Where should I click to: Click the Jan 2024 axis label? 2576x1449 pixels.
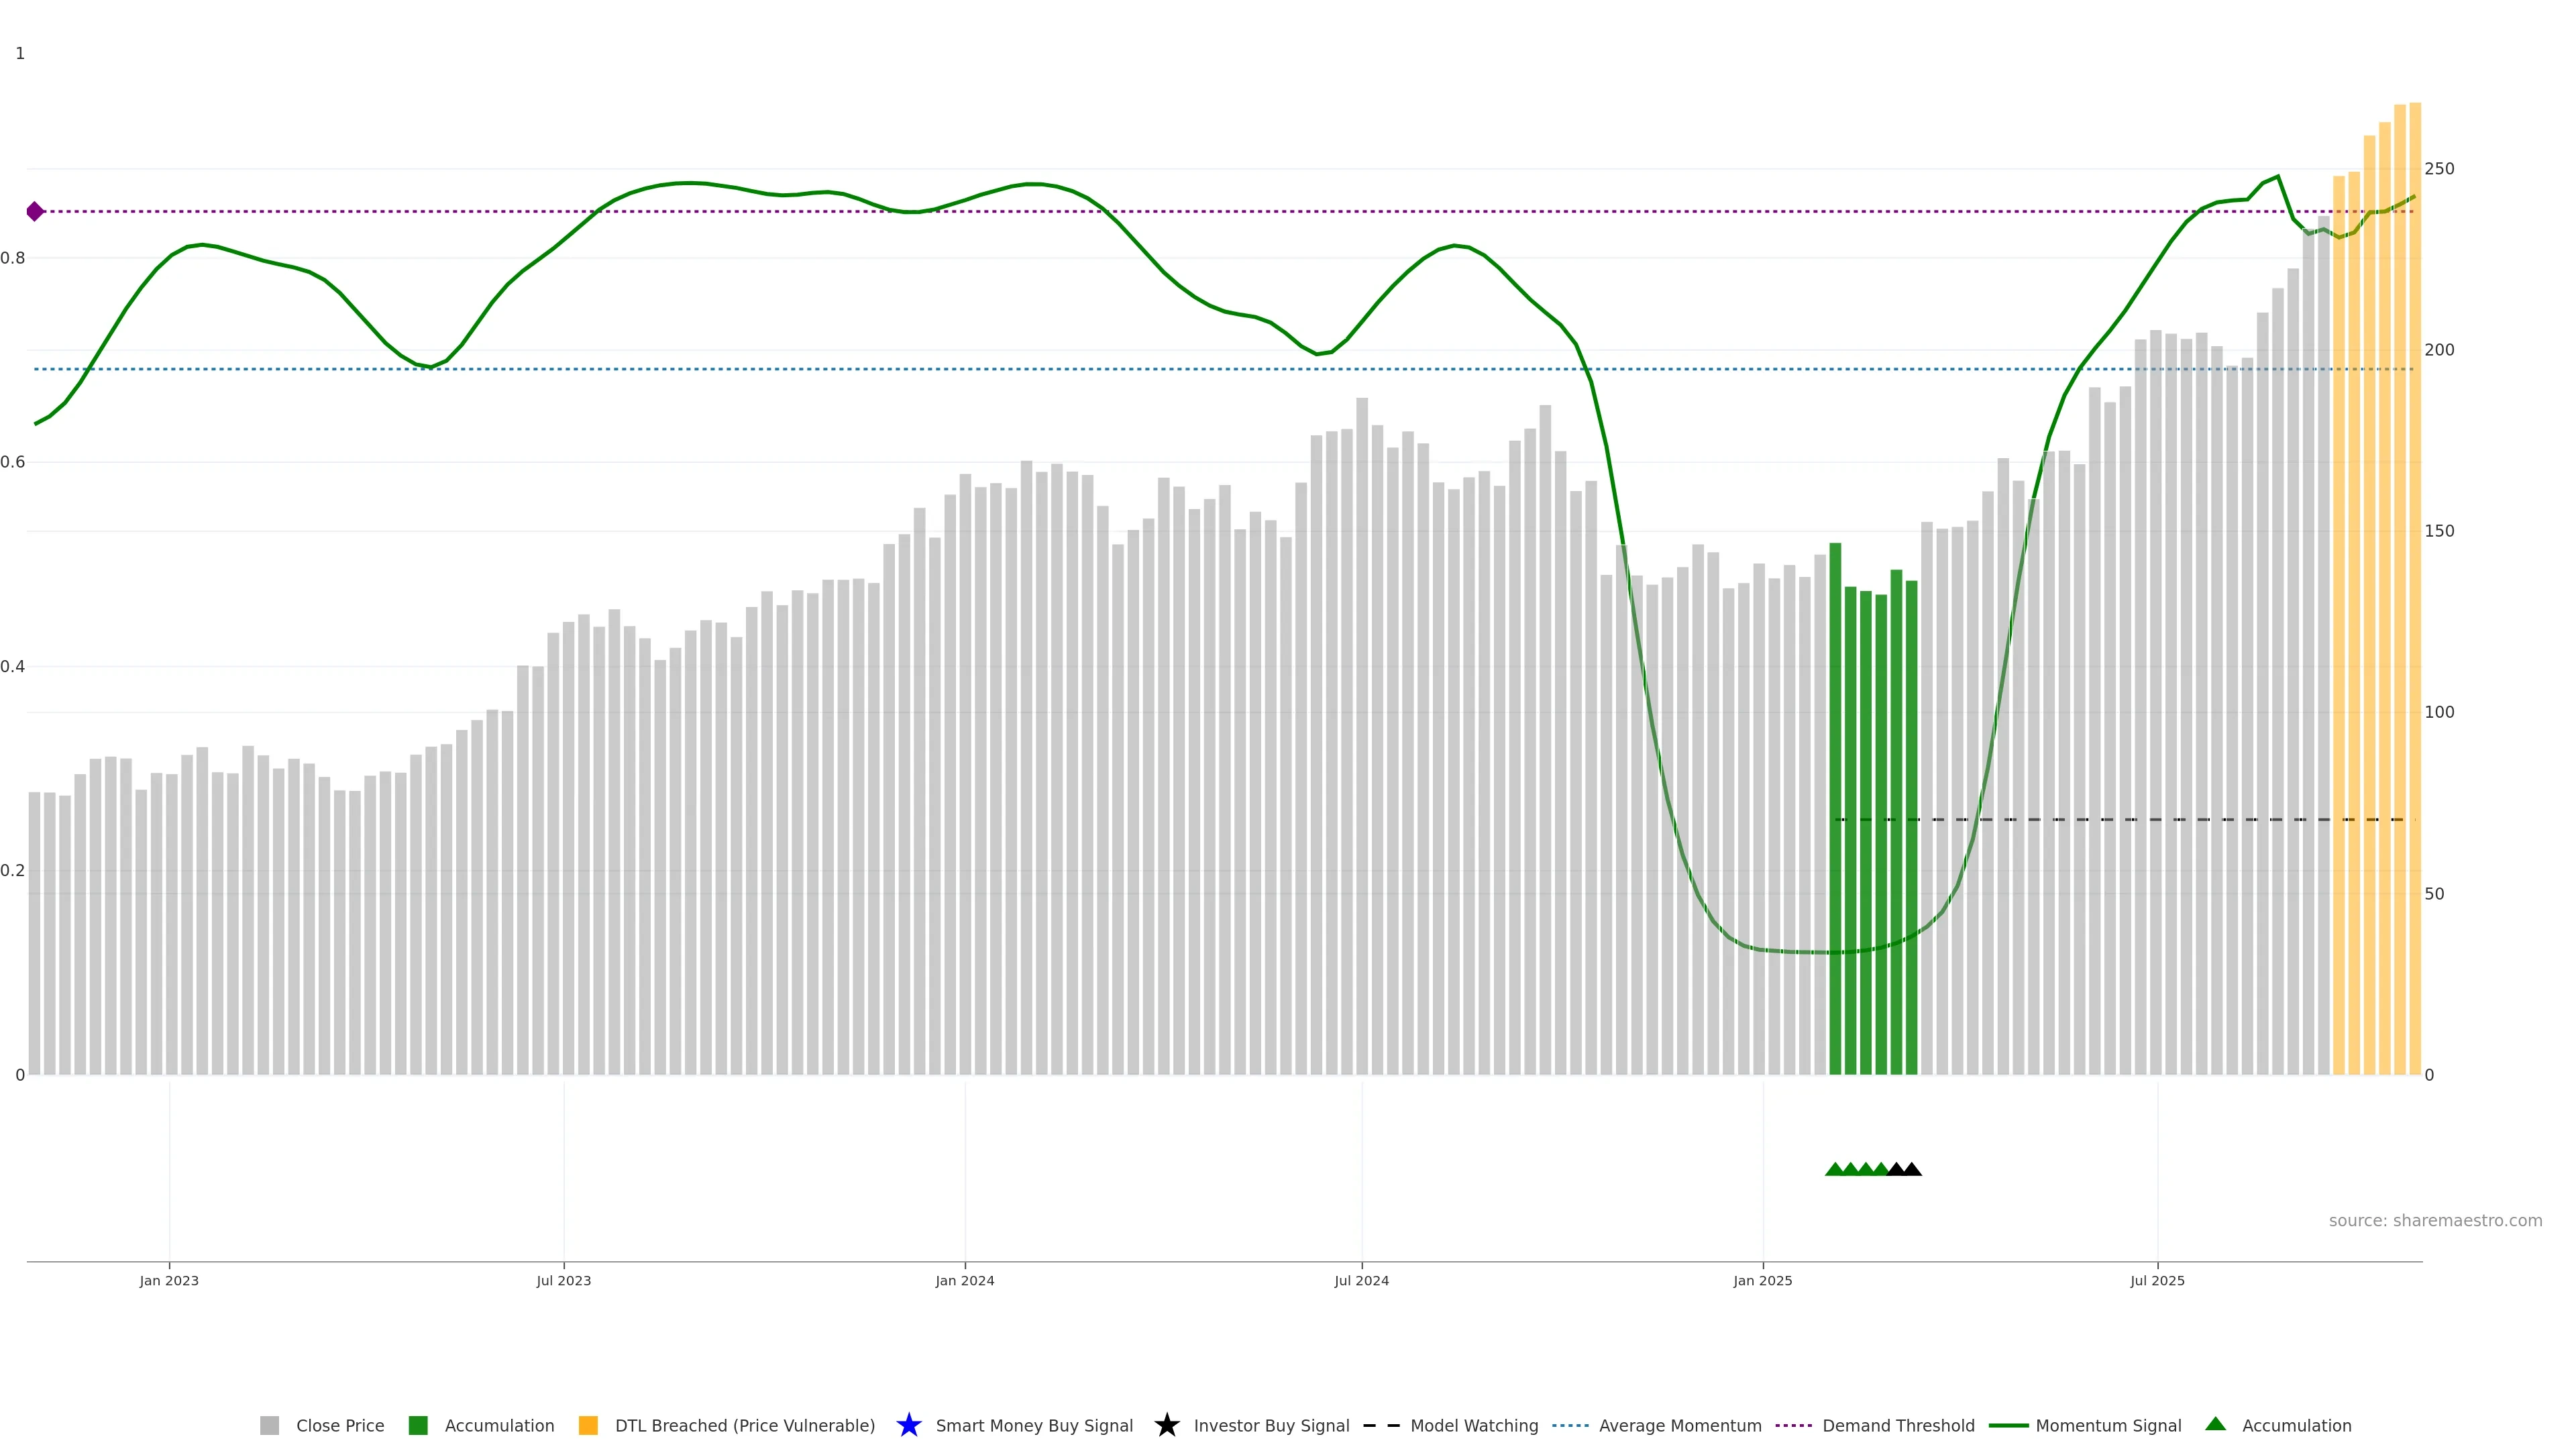point(964,1280)
